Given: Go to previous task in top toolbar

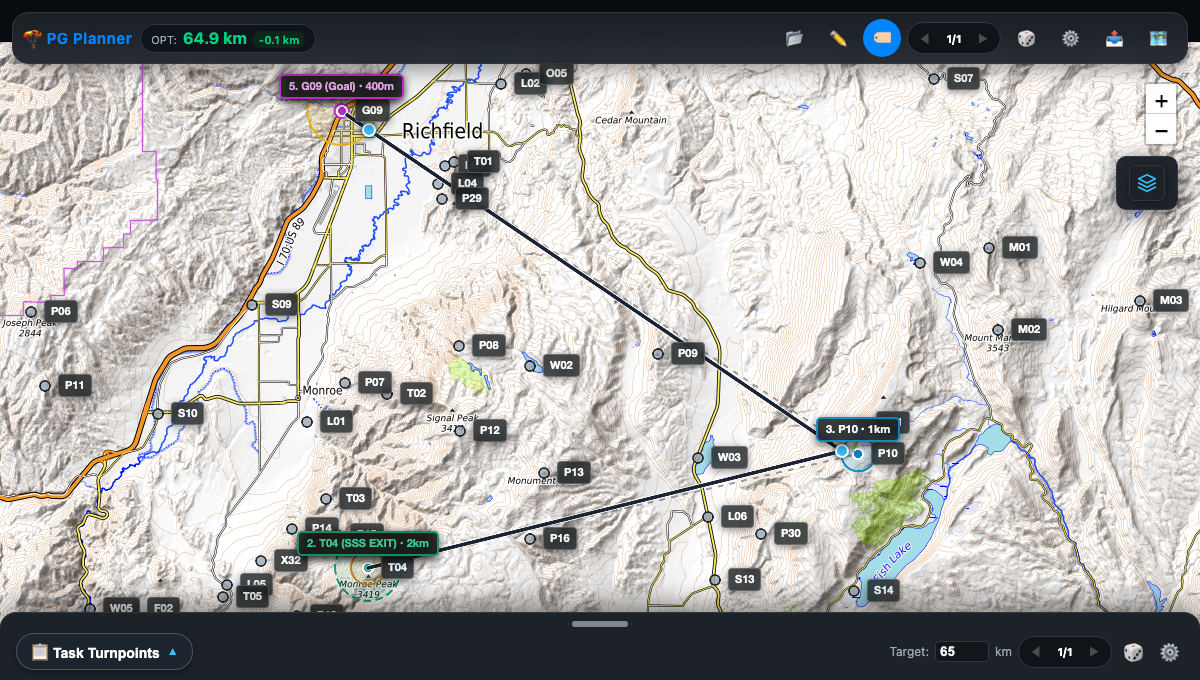Looking at the screenshot, I should pyautogui.click(x=924, y=39).
